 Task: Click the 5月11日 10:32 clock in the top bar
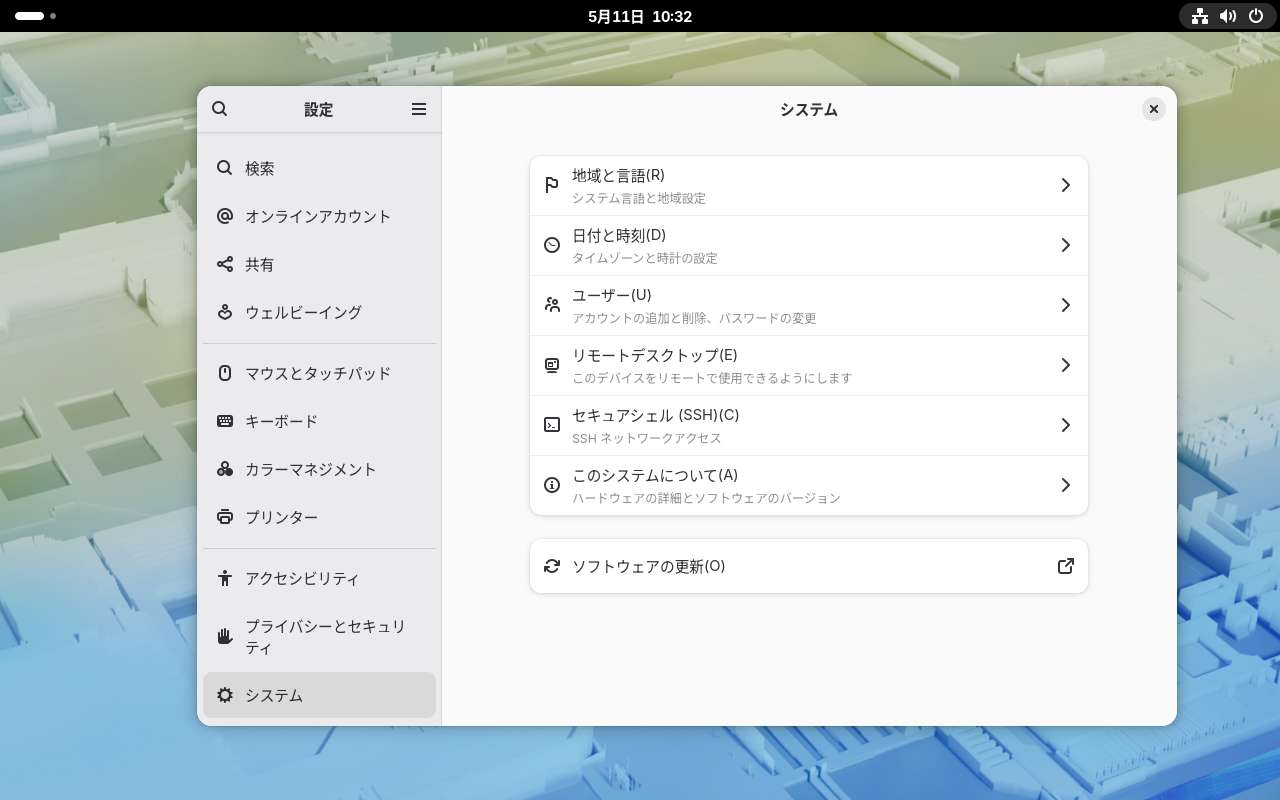pos(640,16)
